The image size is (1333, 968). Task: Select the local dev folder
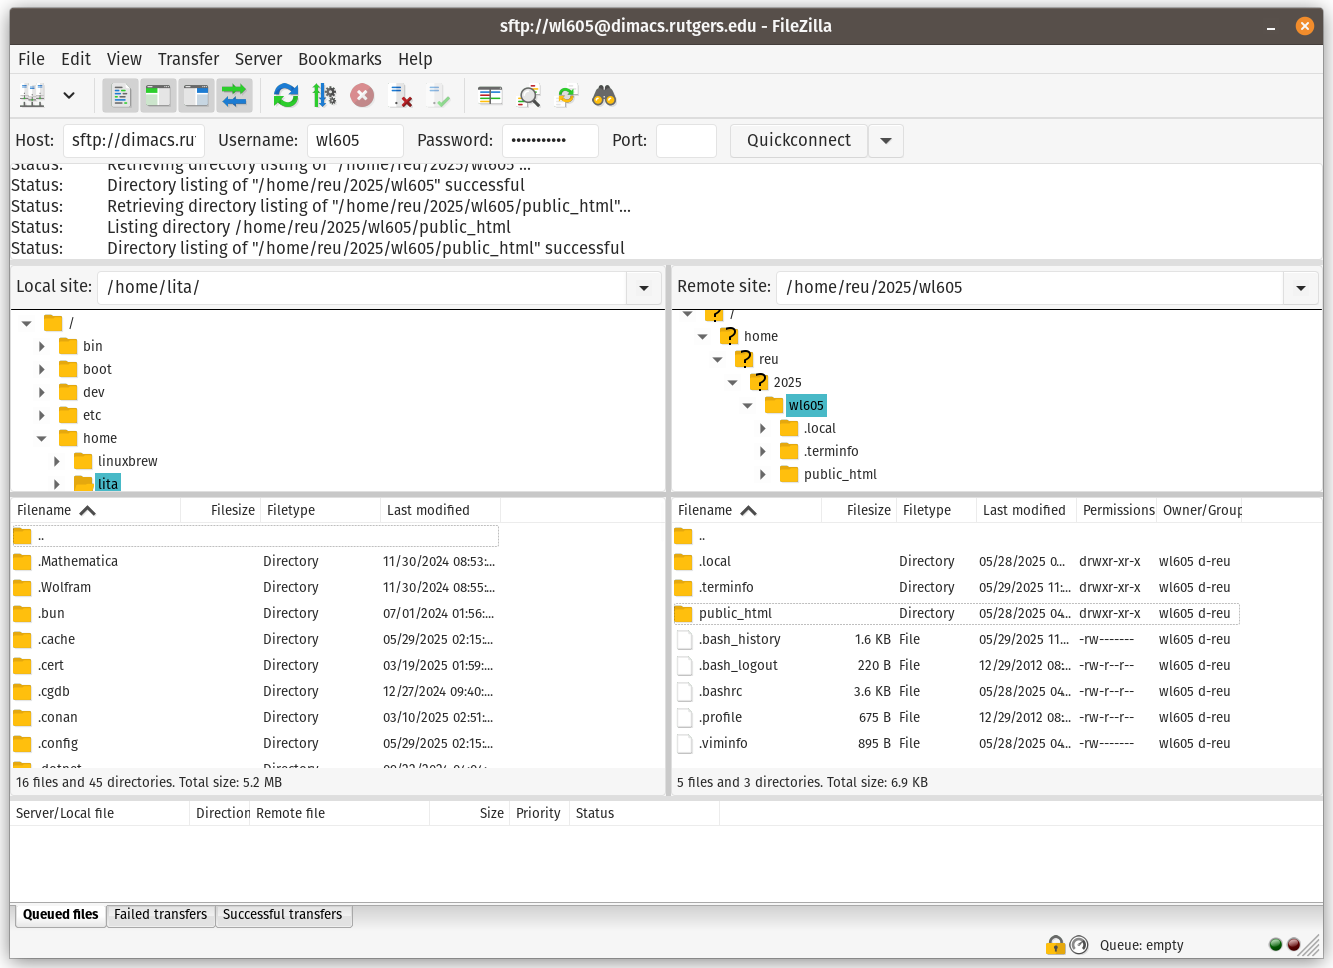point(94,392)
